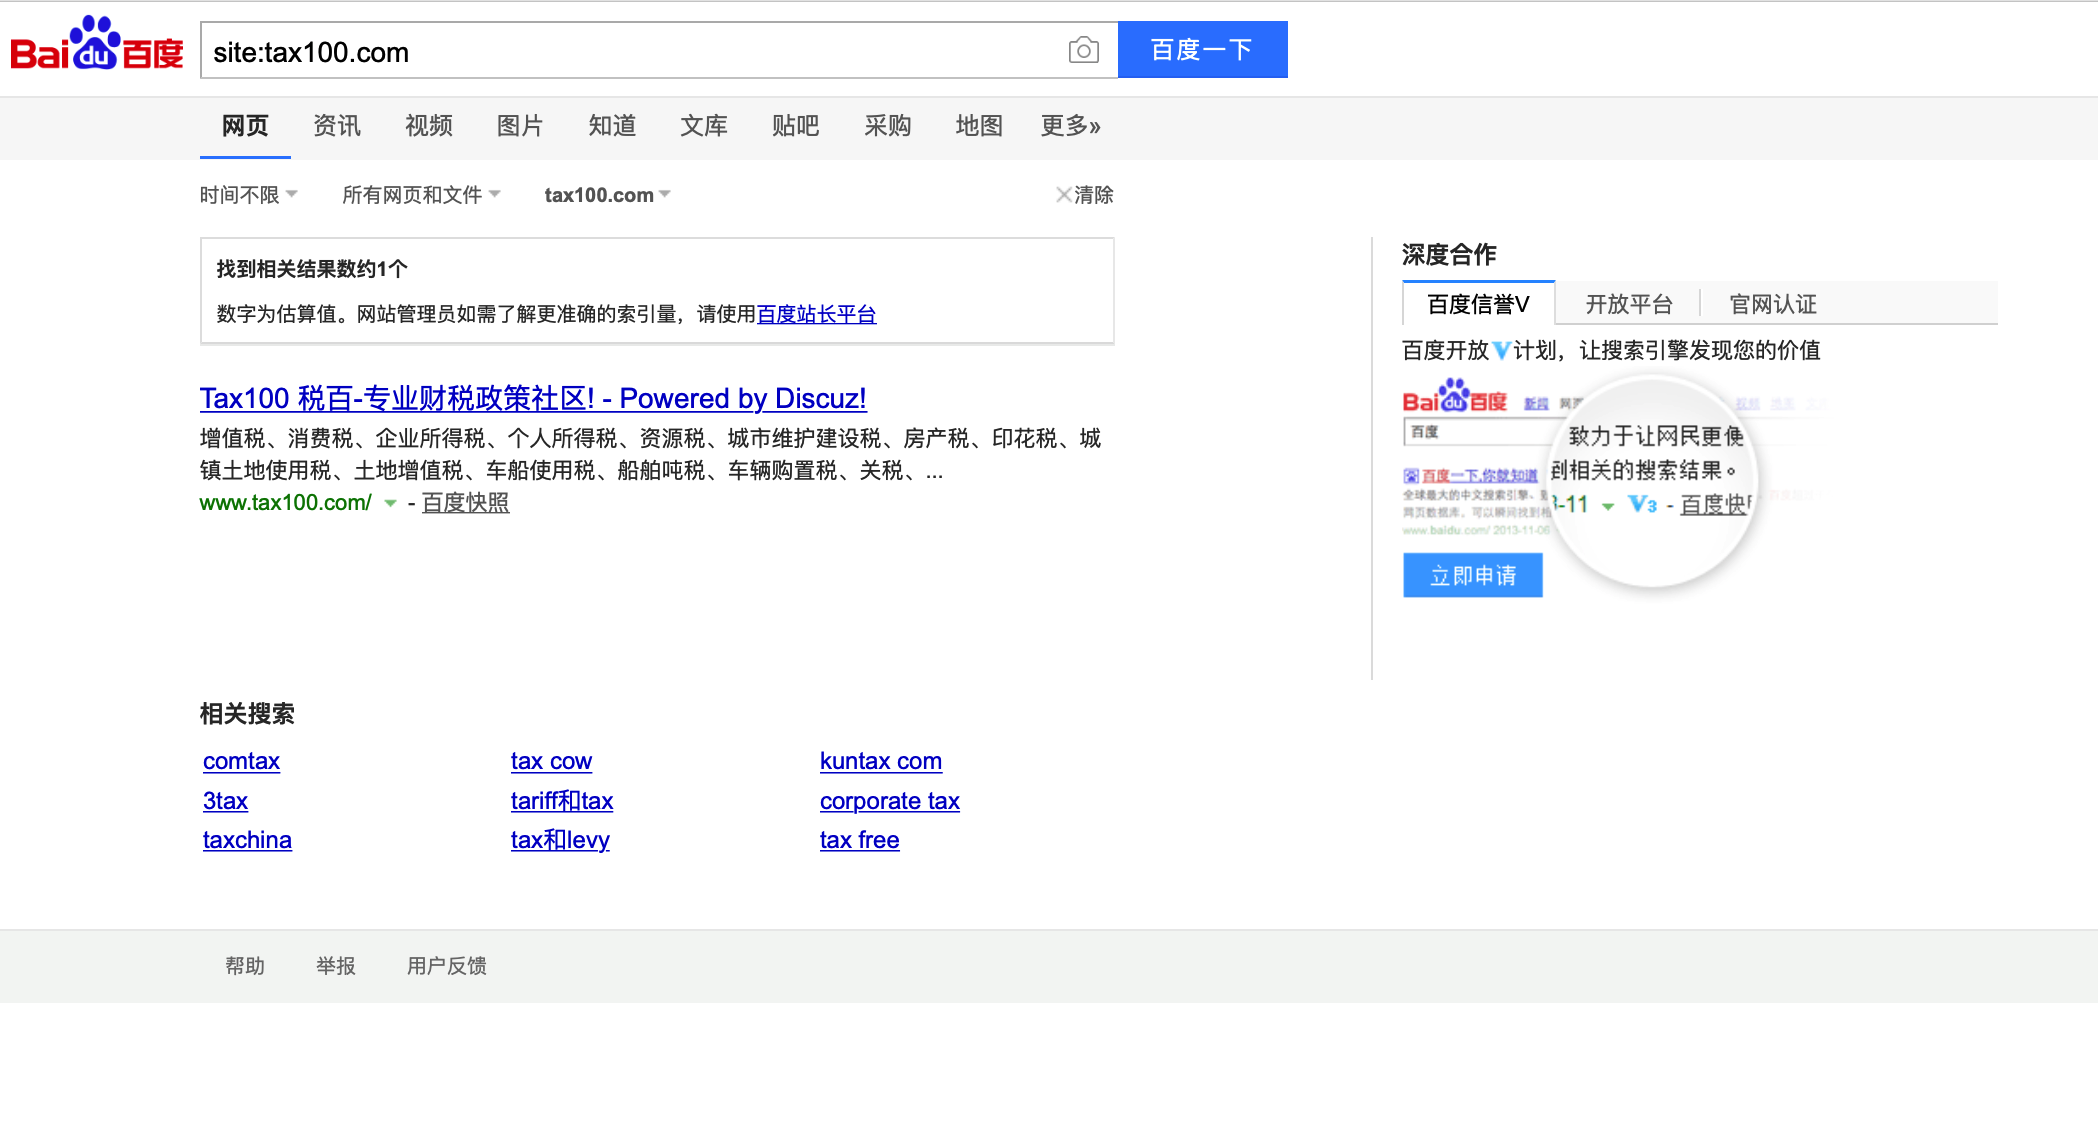2098x1144 pixels.
Task: Click the 深度合作 panel heading
Action: pyautogui.click(x=1449, y=255)
